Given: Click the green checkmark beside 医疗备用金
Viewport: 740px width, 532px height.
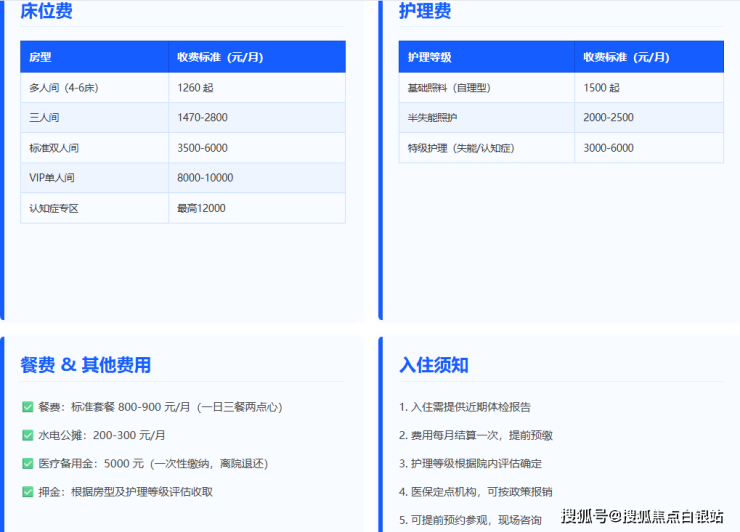Looking at the screenshot, I should coord(28,464).
